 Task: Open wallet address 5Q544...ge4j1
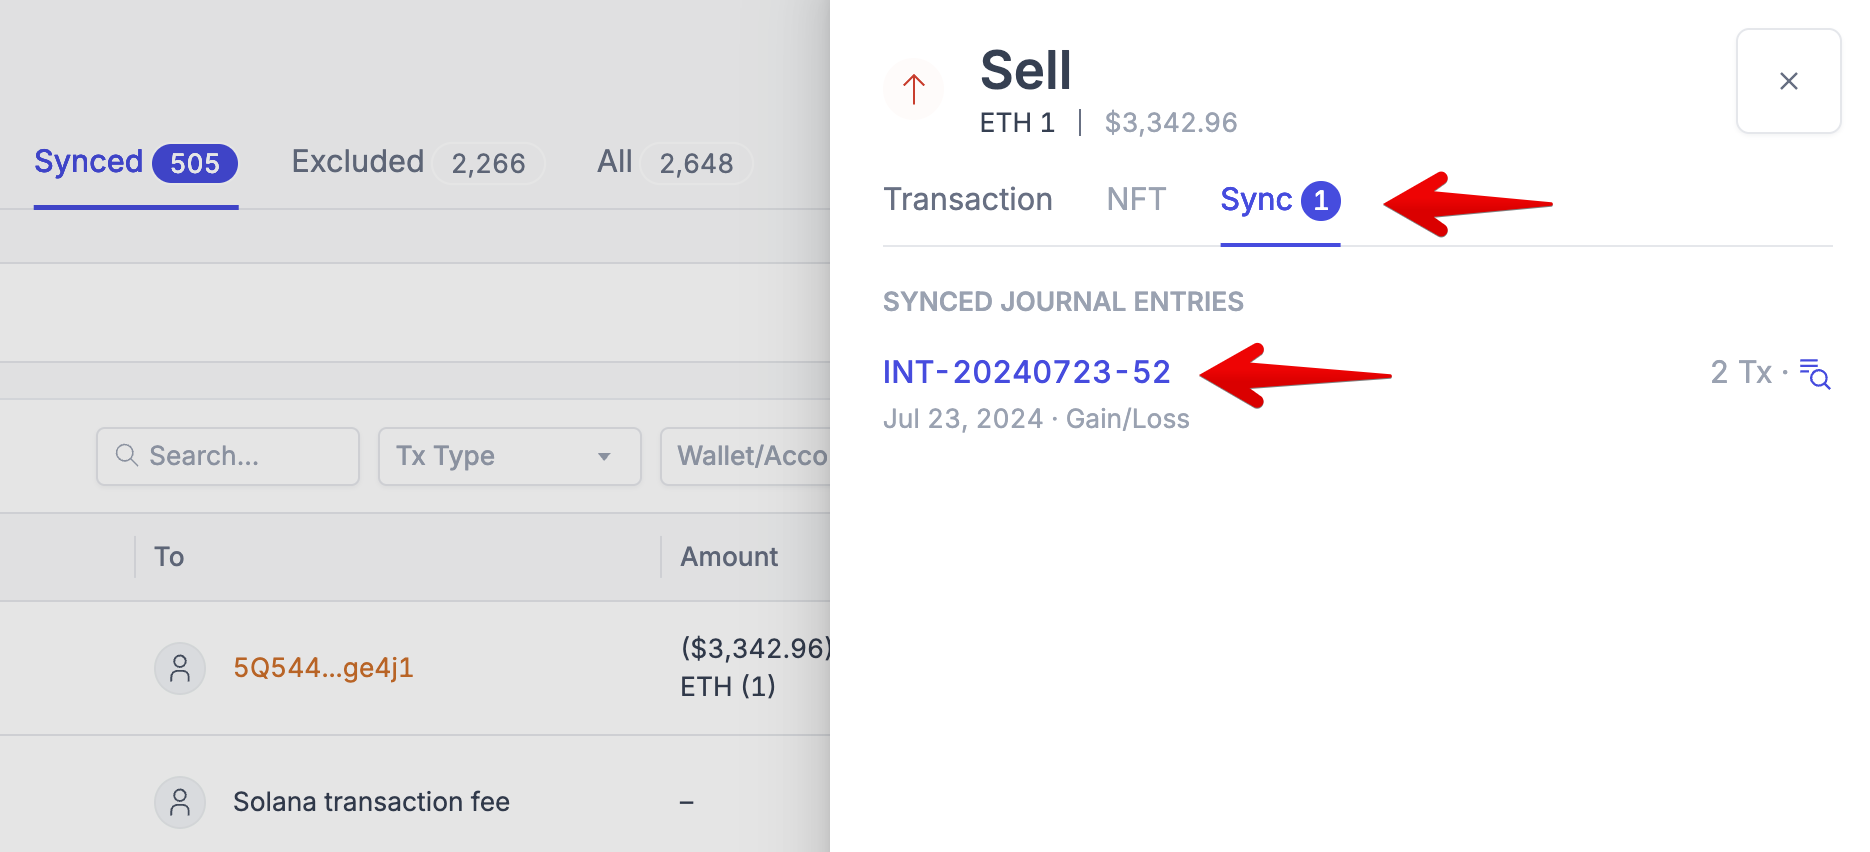pyautogui.click(x=323, y=668)
